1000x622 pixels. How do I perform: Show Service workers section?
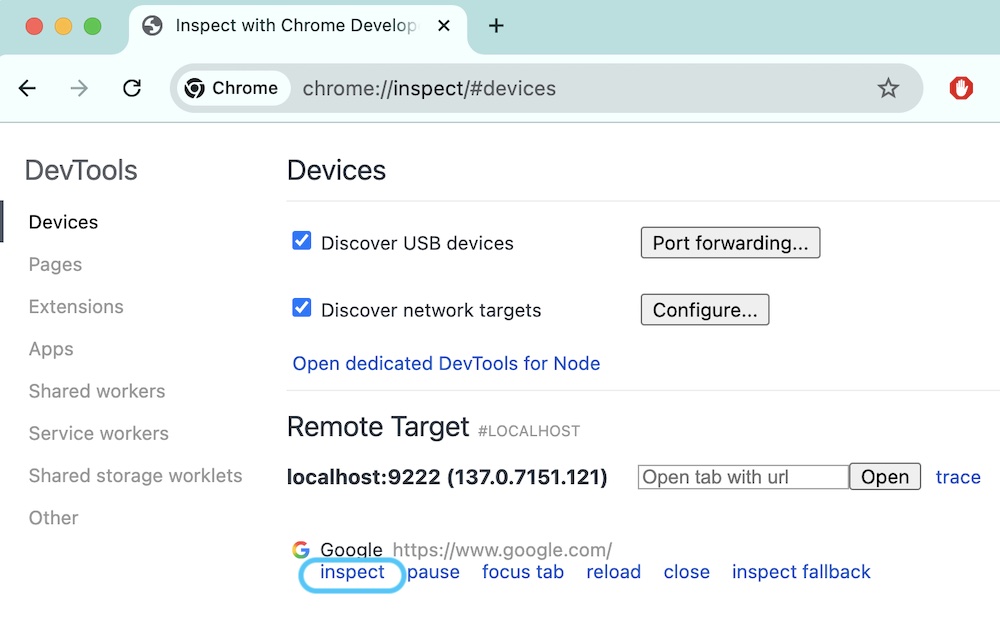pos(99,434)
